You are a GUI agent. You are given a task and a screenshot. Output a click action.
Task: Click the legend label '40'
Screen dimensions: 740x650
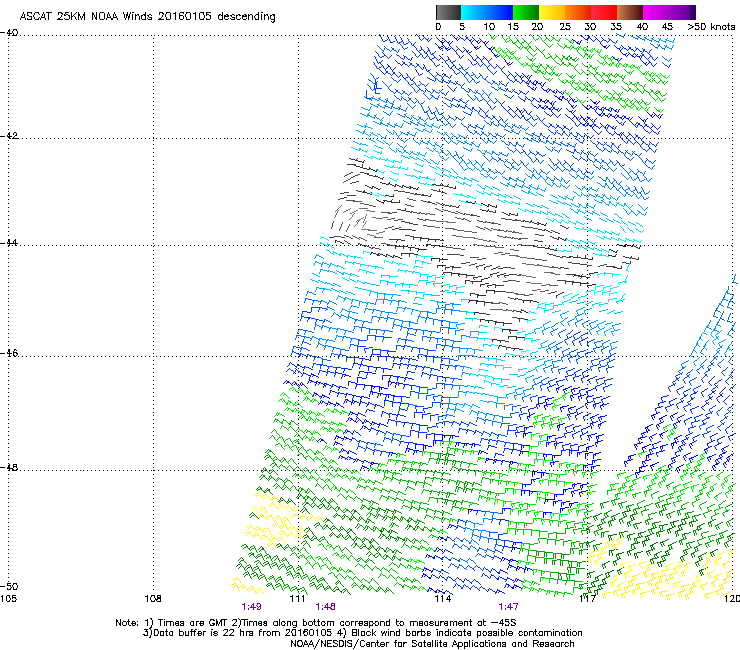coord(642,27)
